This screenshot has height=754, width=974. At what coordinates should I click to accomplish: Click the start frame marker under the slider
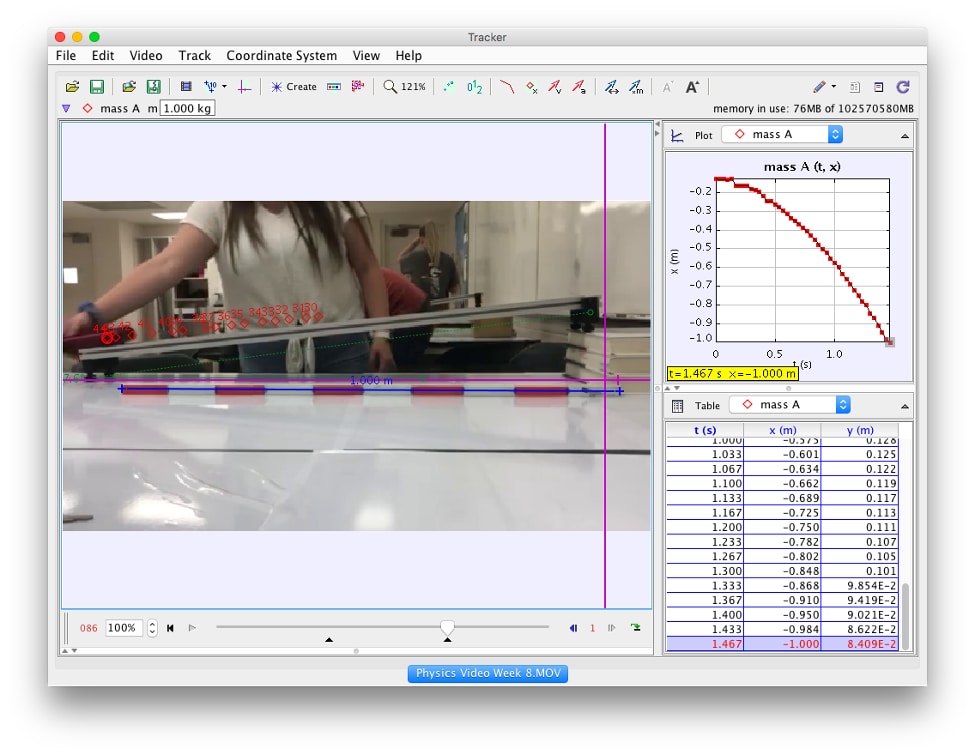329,639
